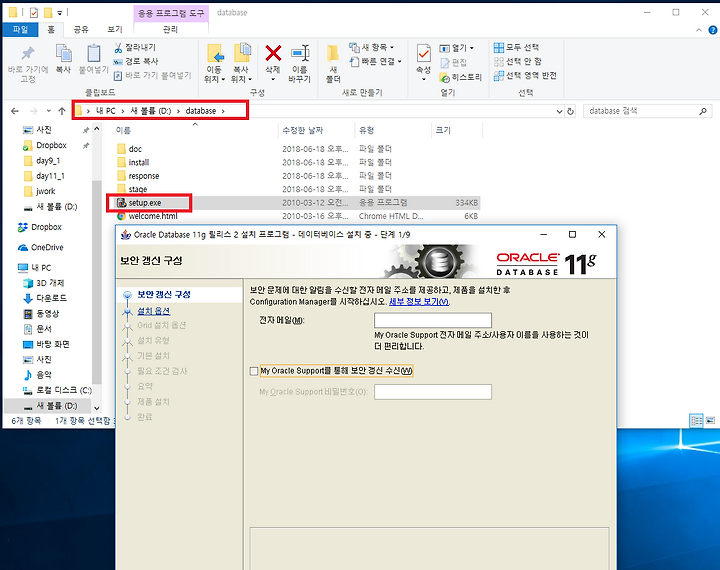Image resolution: width=720 pixels, height=570 pixels.
Task: Select the stage folder
Action: pos(138,189)
